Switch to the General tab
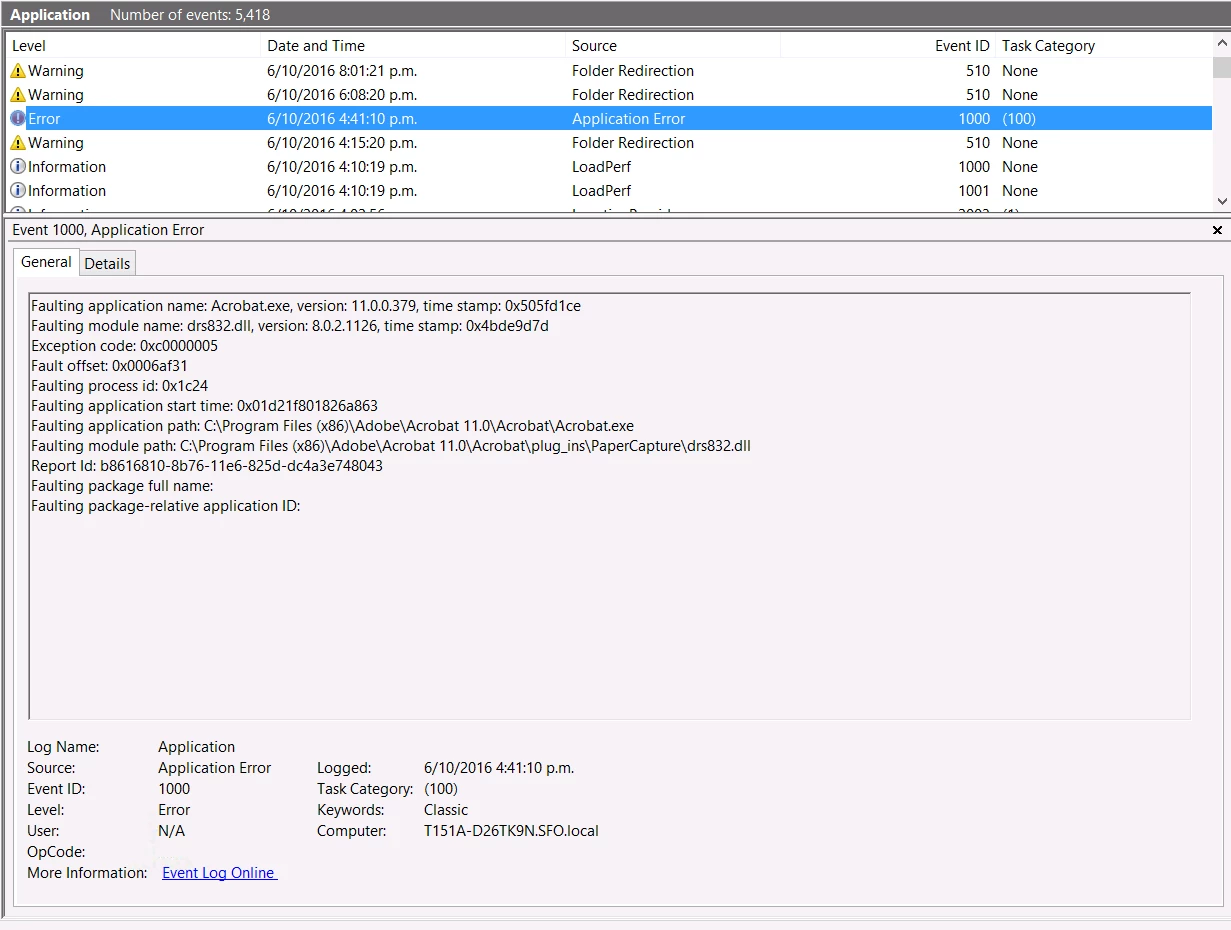1231x930 pixels. coord(47,262)
